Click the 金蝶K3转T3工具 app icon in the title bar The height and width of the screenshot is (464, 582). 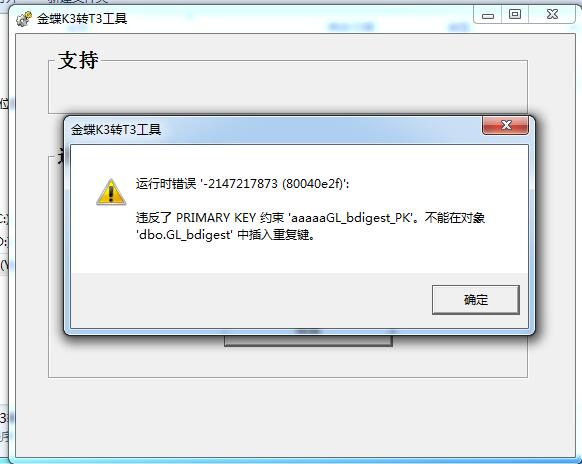24,19
